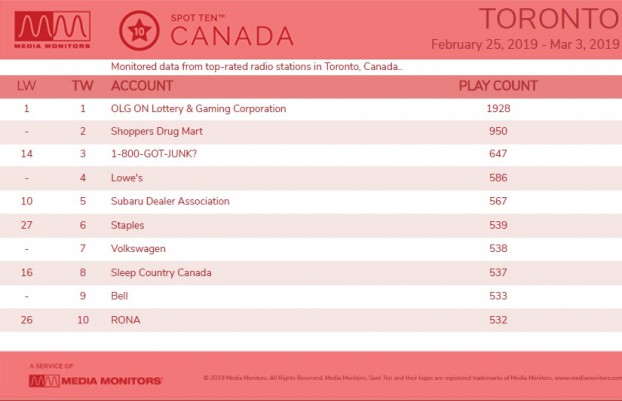Click the TORONTO market title
622x401 pixels.
[550, 19]
